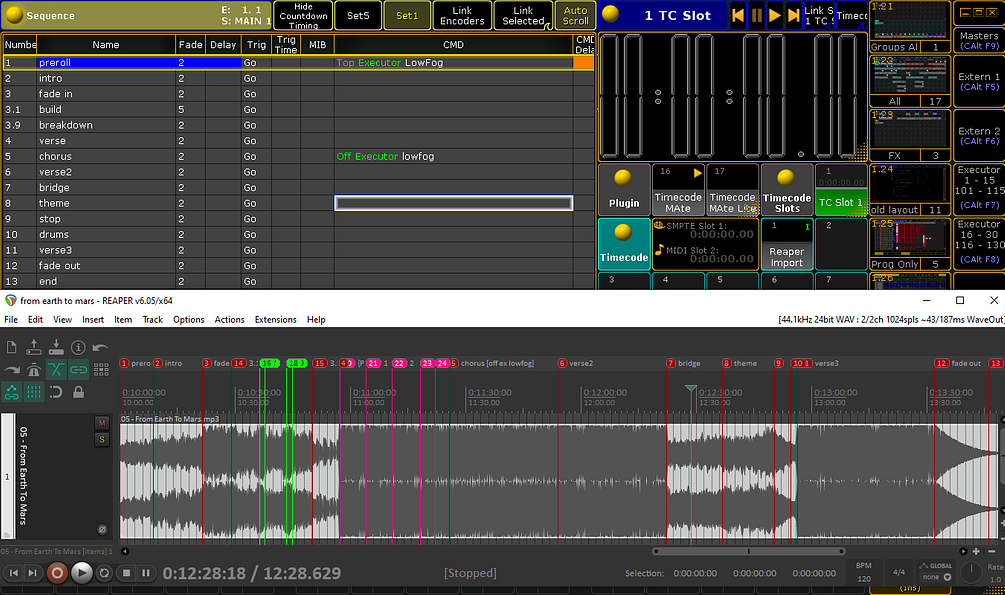The image size is (1005, 595).
Task: Click the REAPER Play button
Action: pos(81,573)
